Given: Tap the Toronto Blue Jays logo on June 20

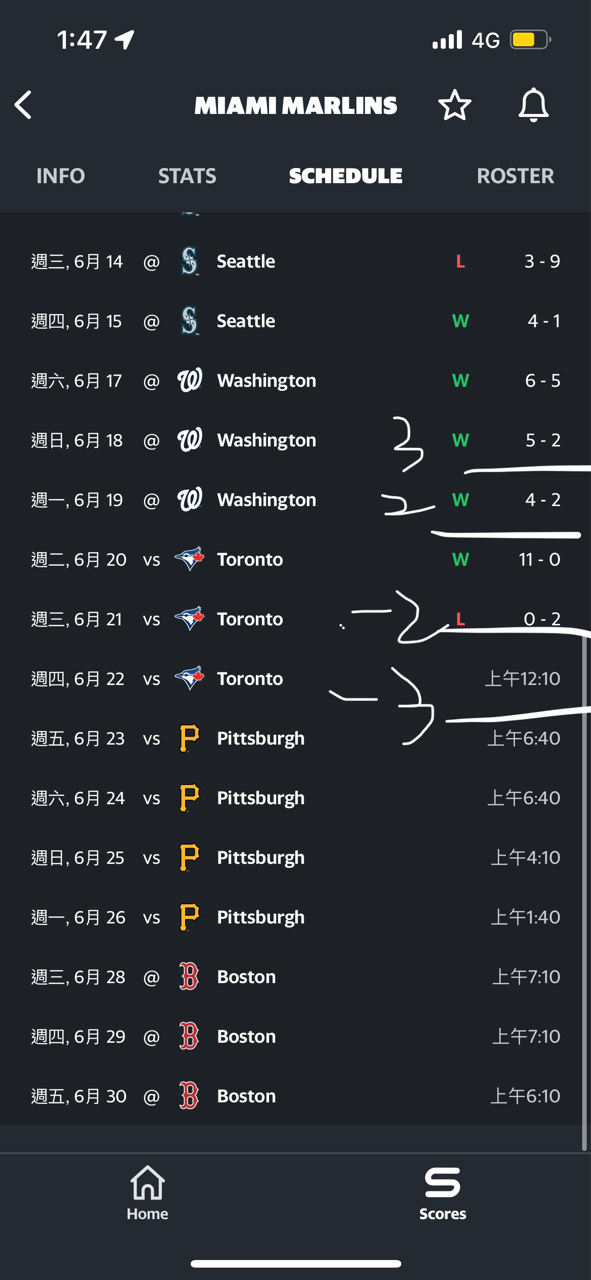Looking at the screenshot, I should coord(189,560).
